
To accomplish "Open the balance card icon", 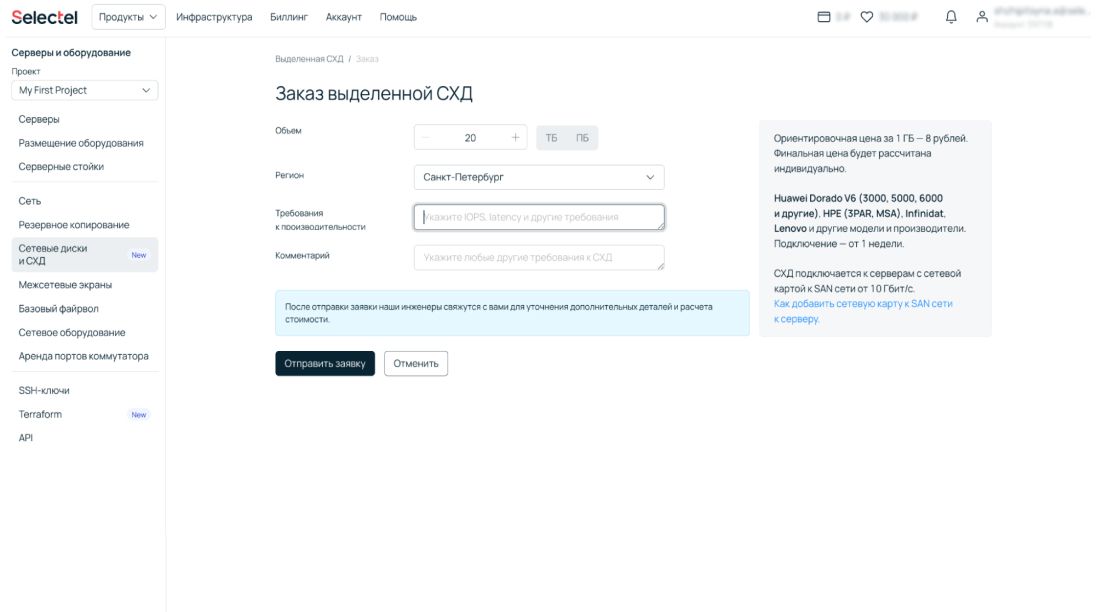I will [824, 17].
